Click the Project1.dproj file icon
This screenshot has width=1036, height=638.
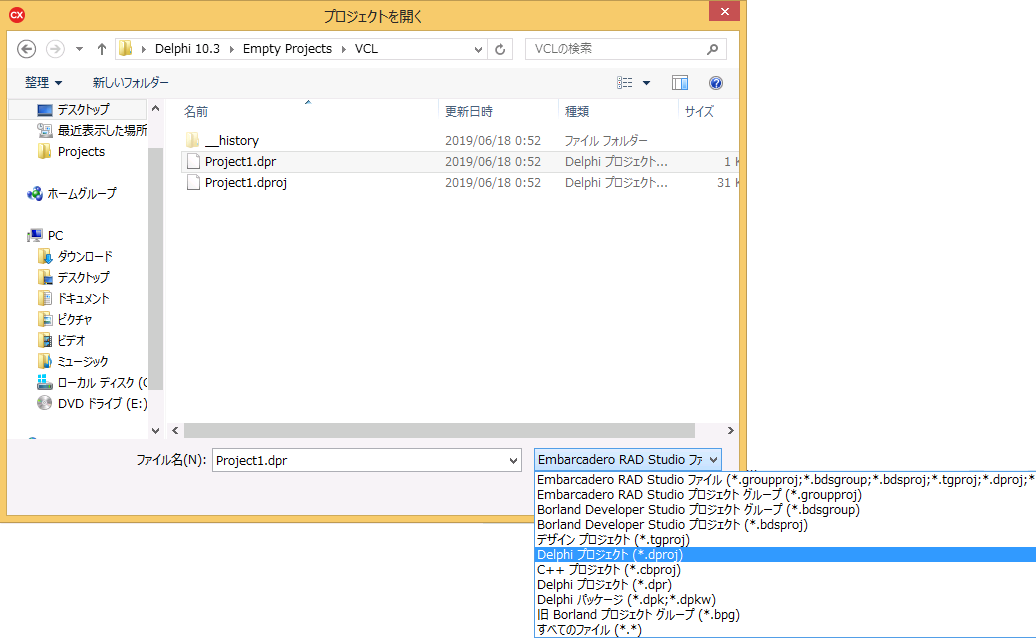[x=194, y=182]
